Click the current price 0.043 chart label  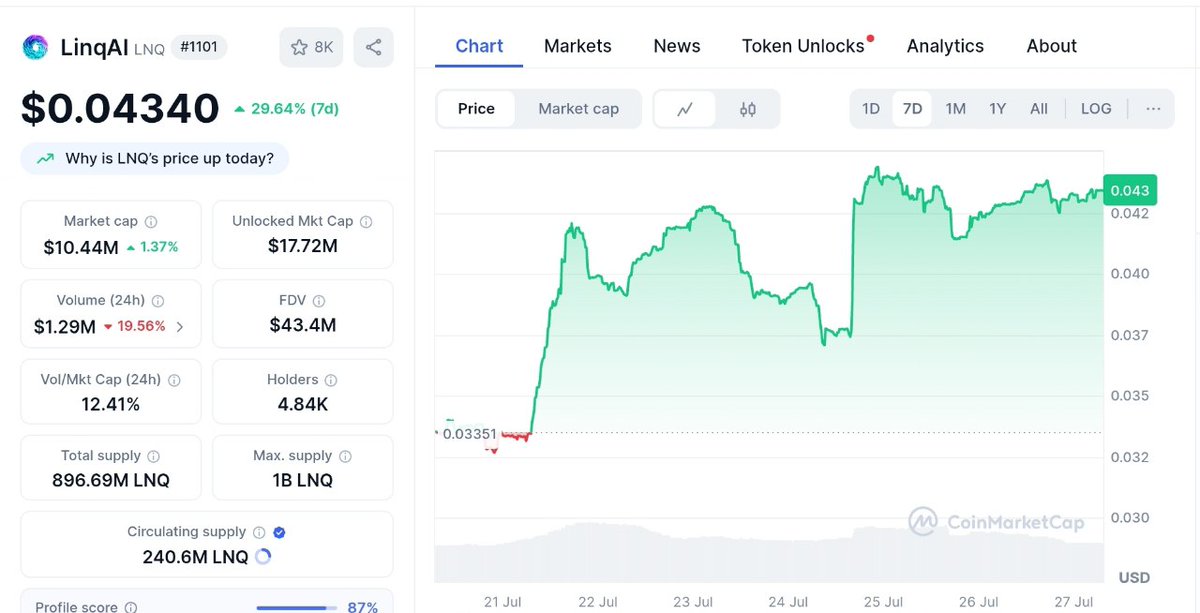click(1129, 190)
